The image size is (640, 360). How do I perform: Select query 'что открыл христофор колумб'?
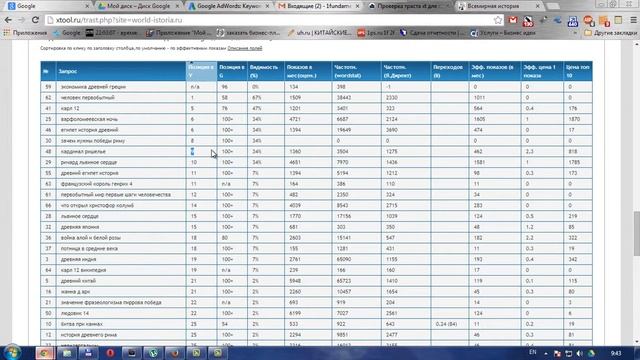coord(97,205)
